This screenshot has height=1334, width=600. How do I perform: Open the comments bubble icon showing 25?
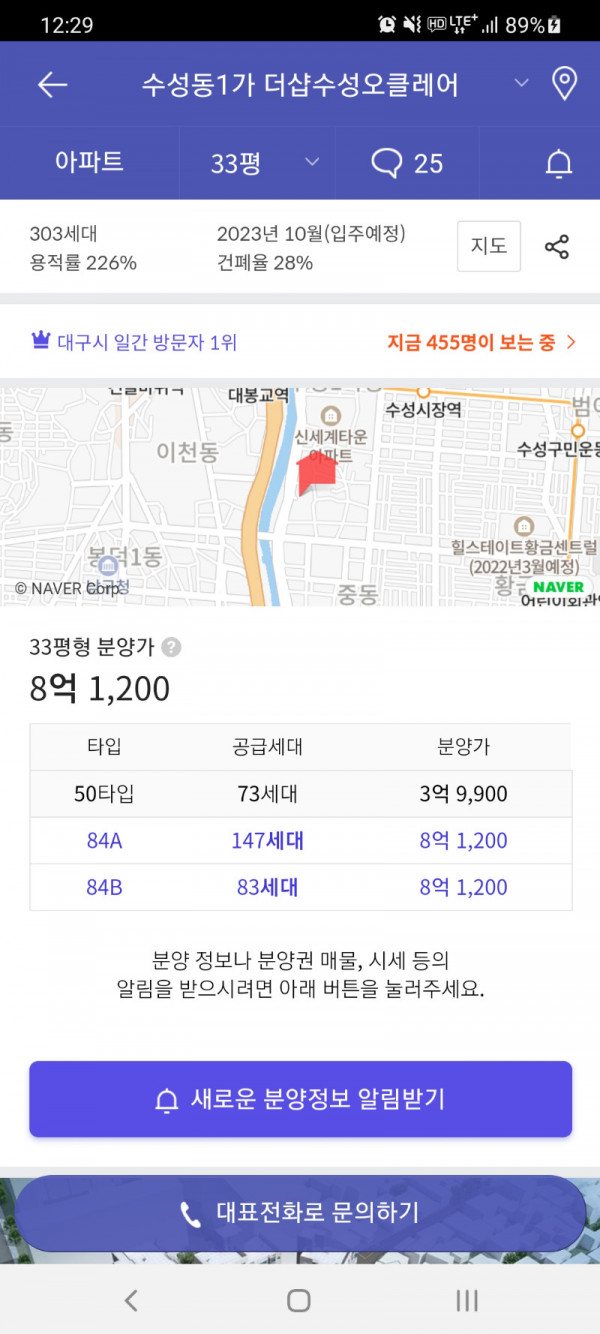coord(407,163)
